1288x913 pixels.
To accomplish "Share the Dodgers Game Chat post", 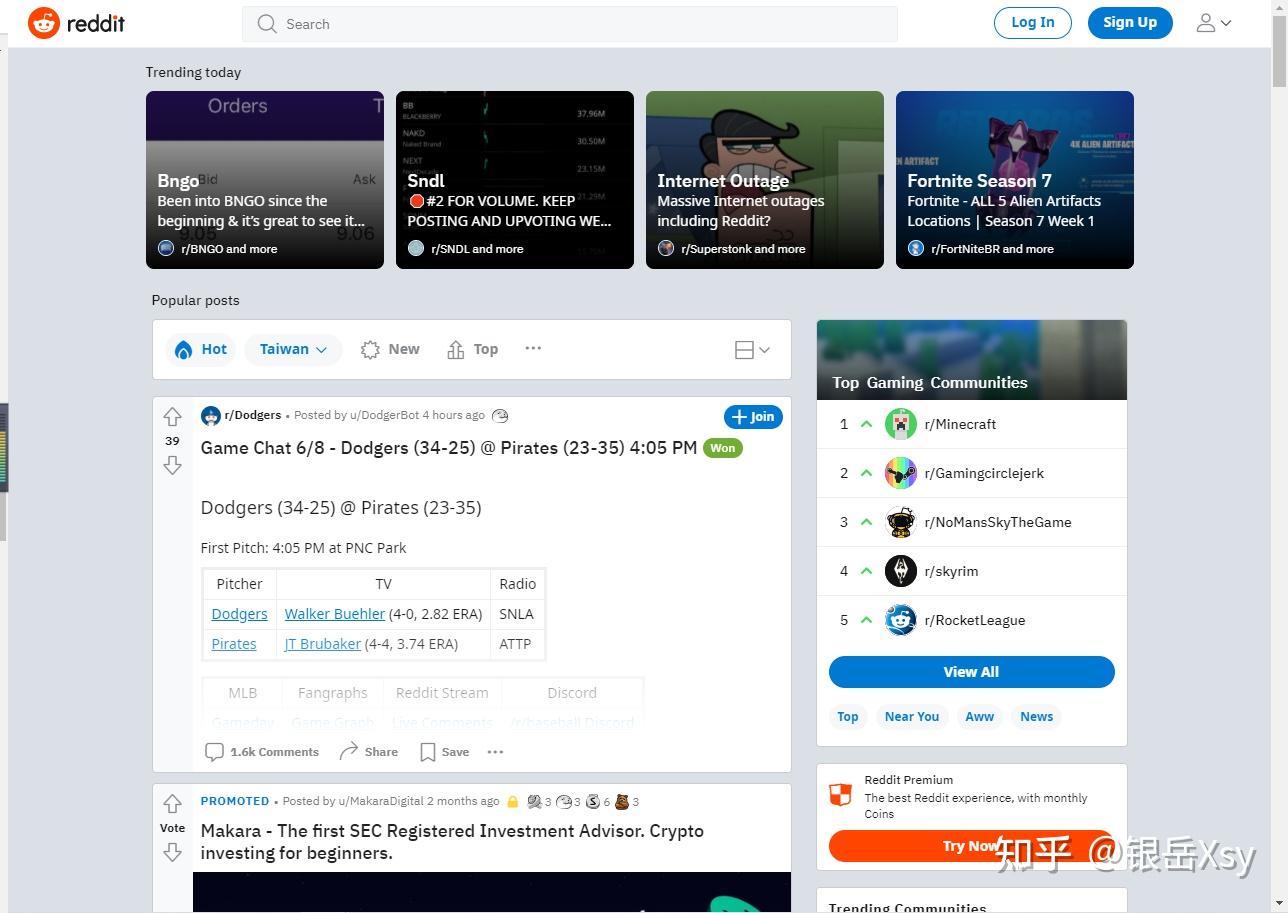I will tap(368, 752).
